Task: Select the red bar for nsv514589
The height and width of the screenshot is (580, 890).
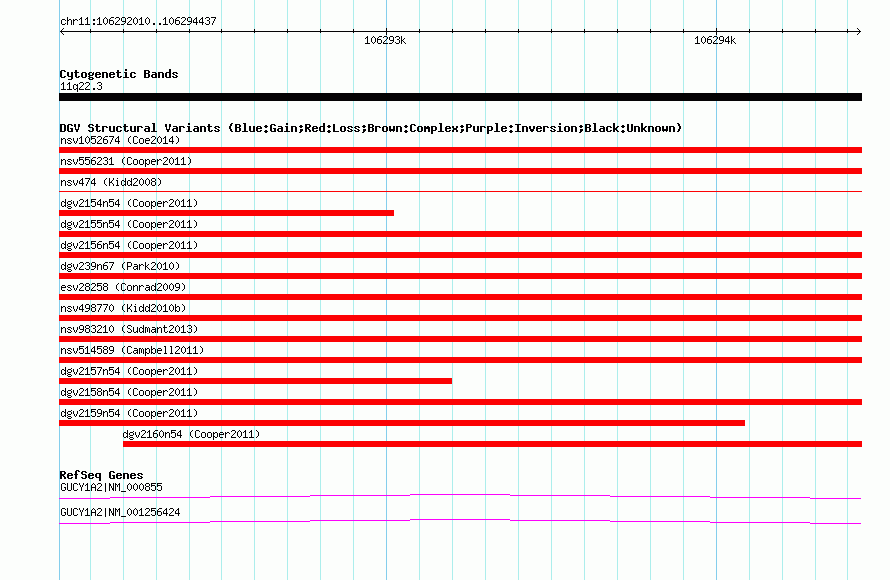Action: [x=460, y=360]
